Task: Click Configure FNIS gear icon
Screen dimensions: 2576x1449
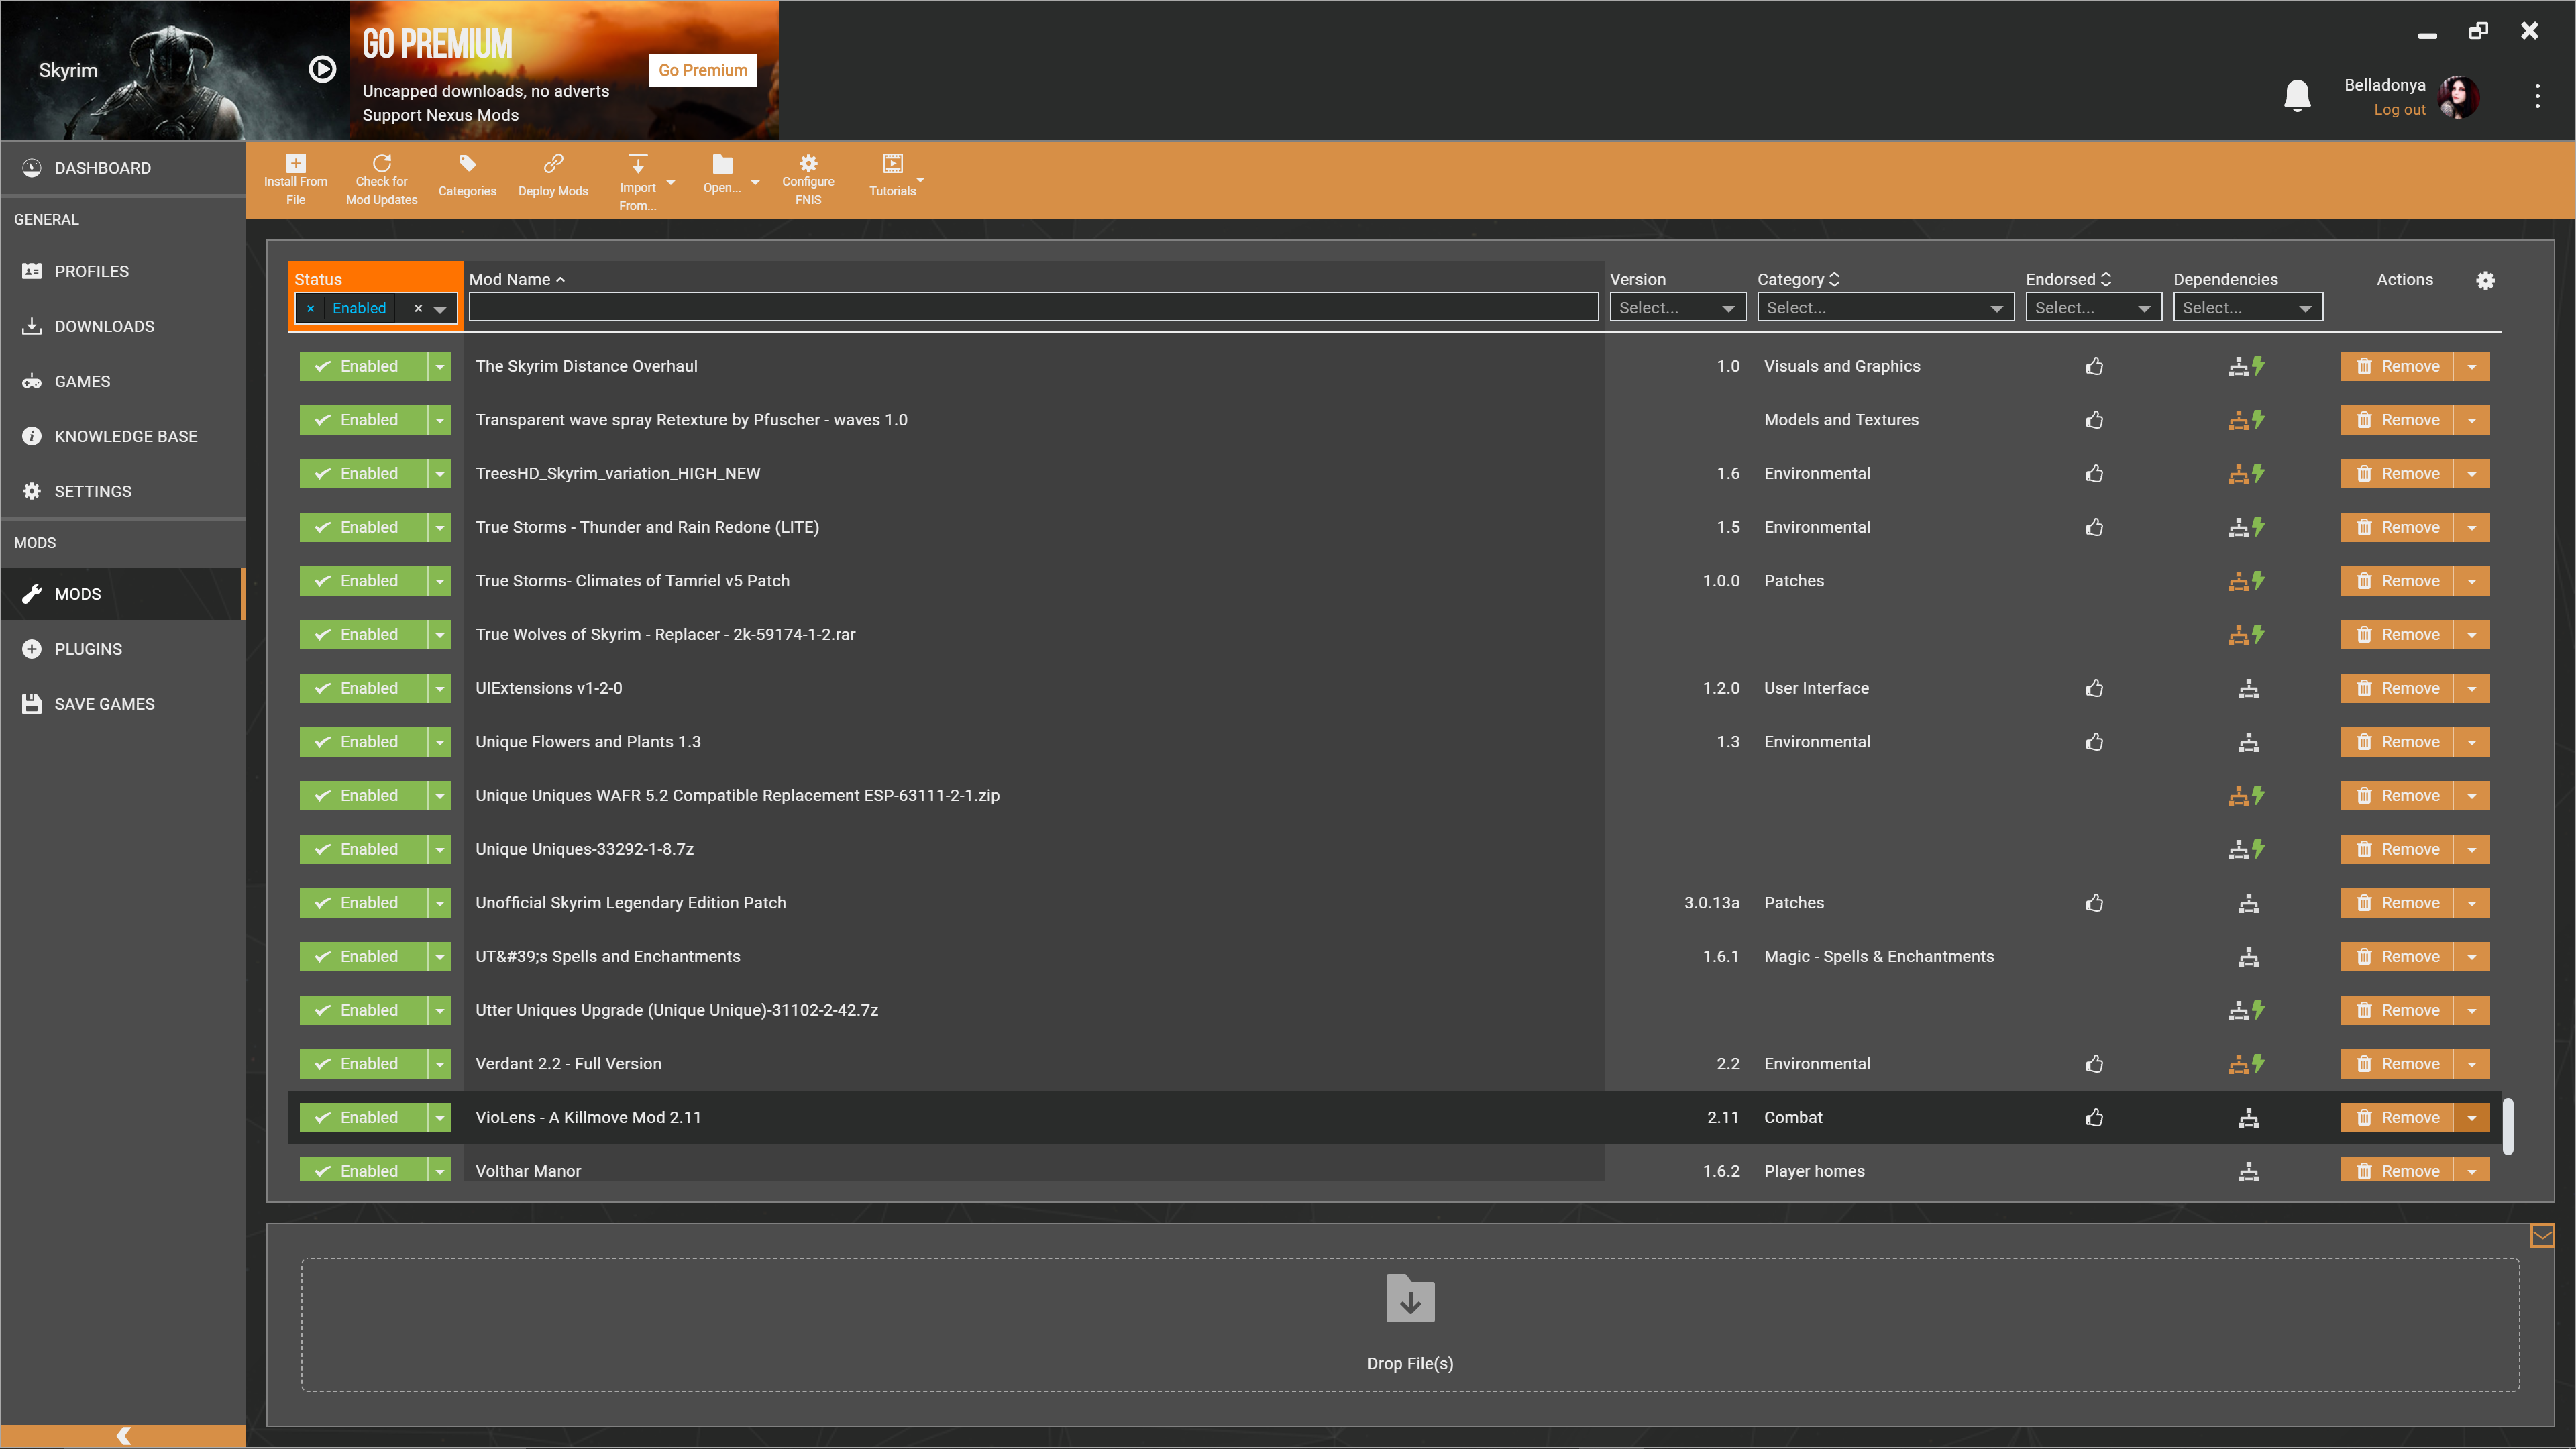Action: point(808,163)
